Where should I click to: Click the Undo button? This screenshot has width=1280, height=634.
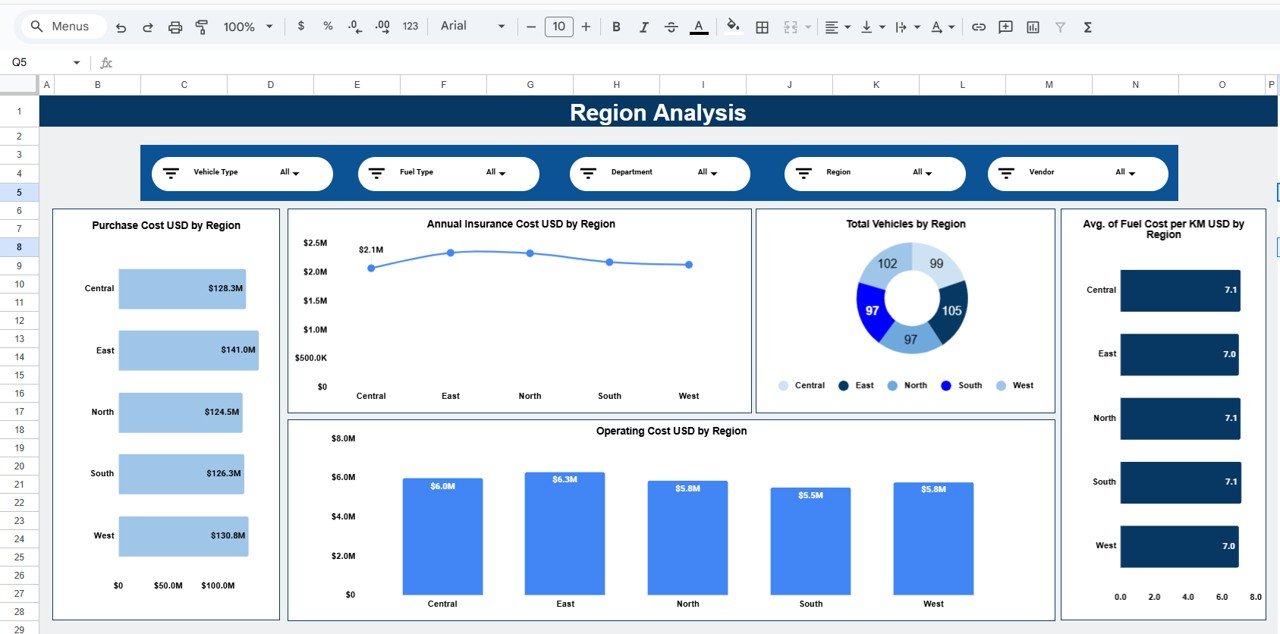click(x=121, y=27)
